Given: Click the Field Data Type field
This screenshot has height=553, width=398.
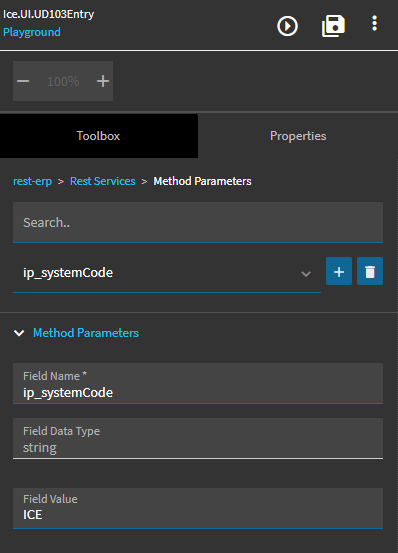Looking at the screenshot, I should [x=198, y=438].
